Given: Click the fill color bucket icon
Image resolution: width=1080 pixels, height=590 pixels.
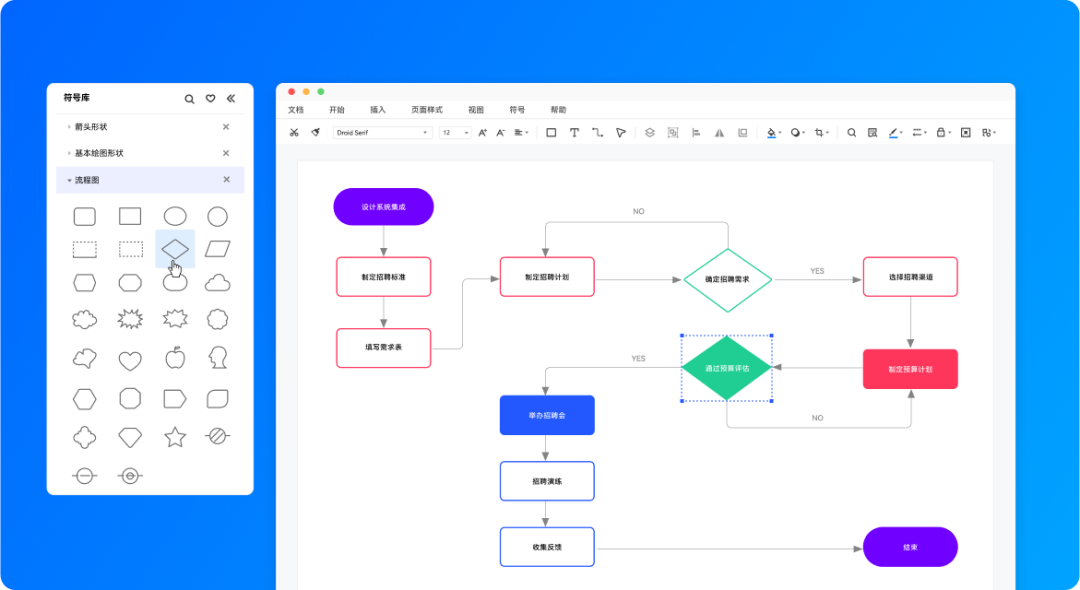Looking at the screenshot, I should (771, 132).
